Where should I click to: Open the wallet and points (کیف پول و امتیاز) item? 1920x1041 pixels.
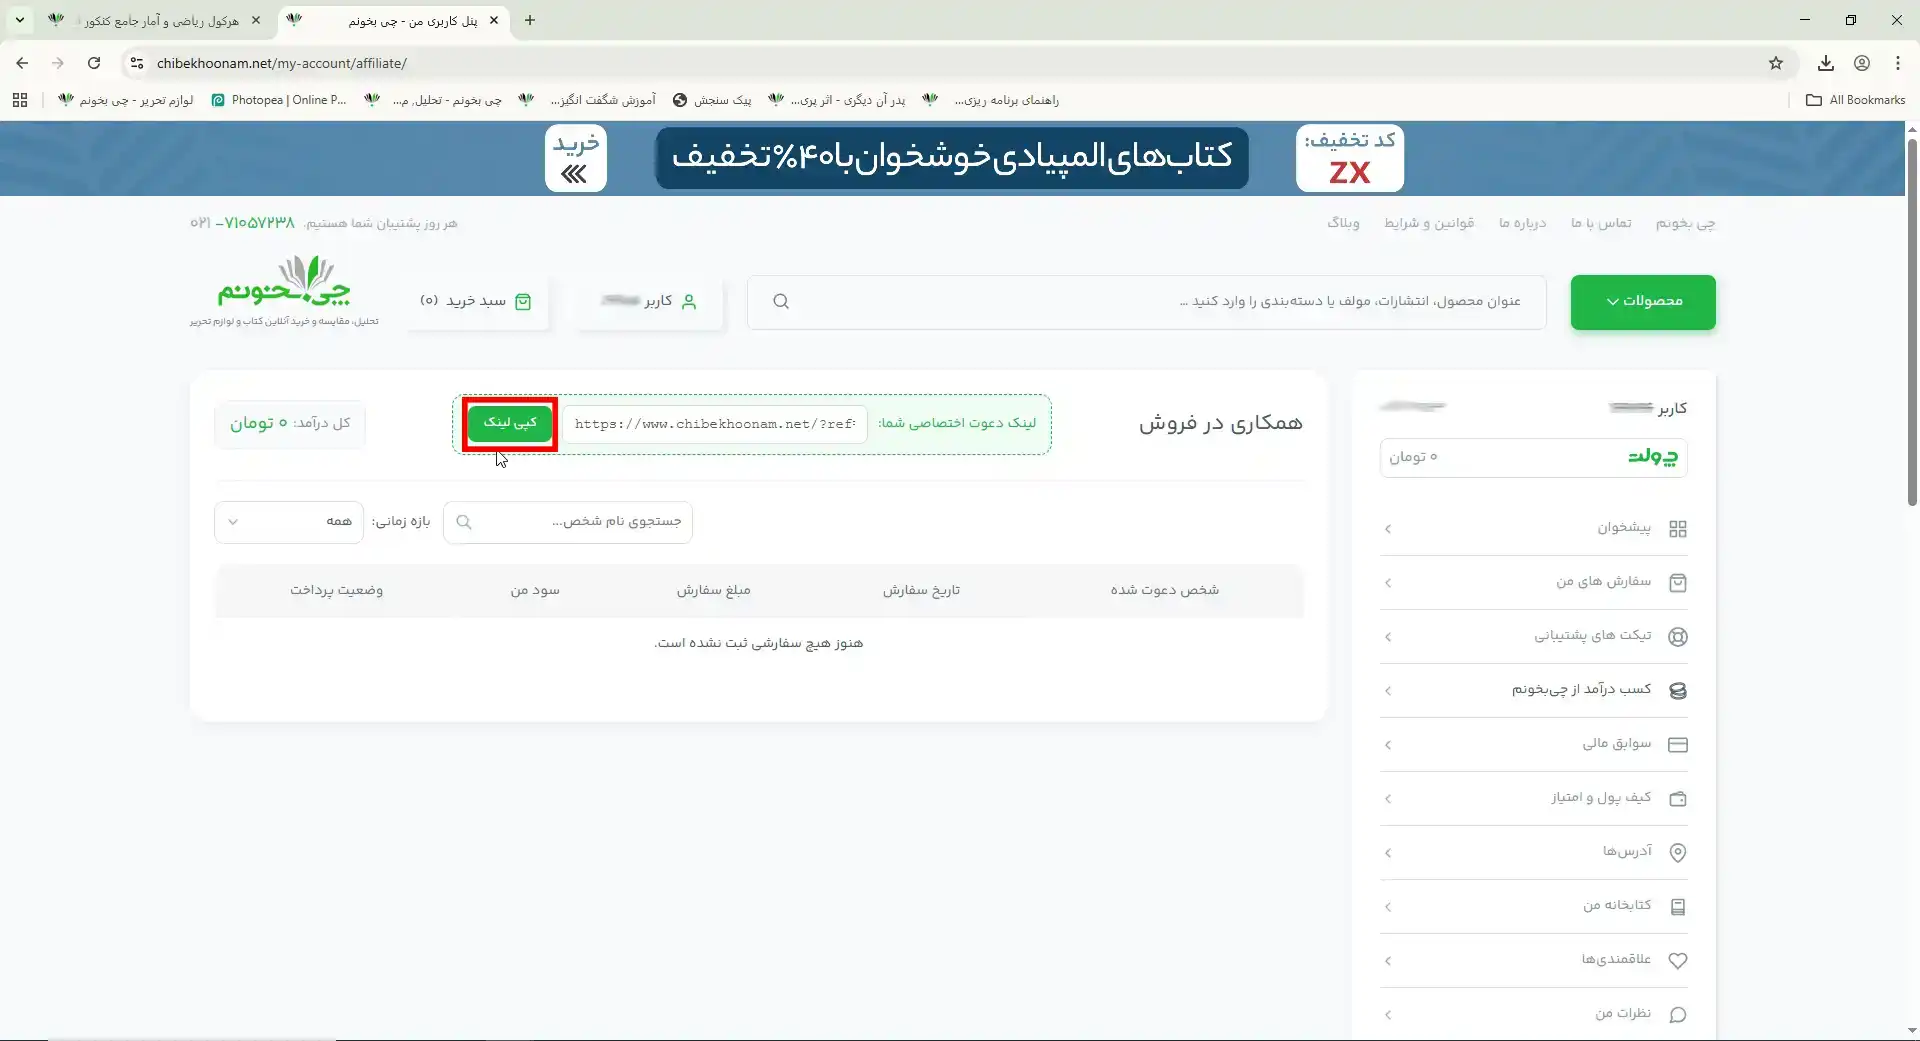[x=1600, y=798]
